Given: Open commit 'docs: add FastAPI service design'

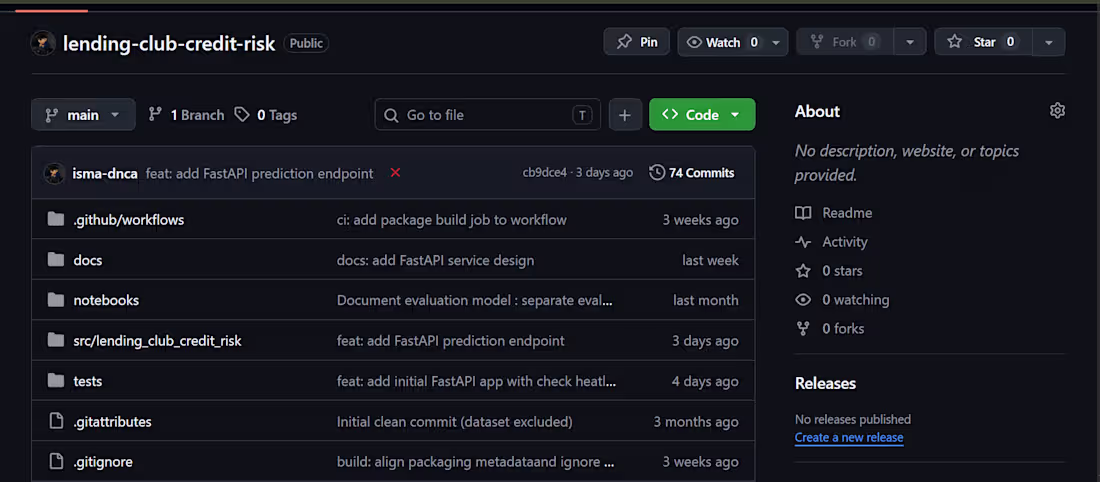Looking at the screenshot, I should [x=436, y=260].
